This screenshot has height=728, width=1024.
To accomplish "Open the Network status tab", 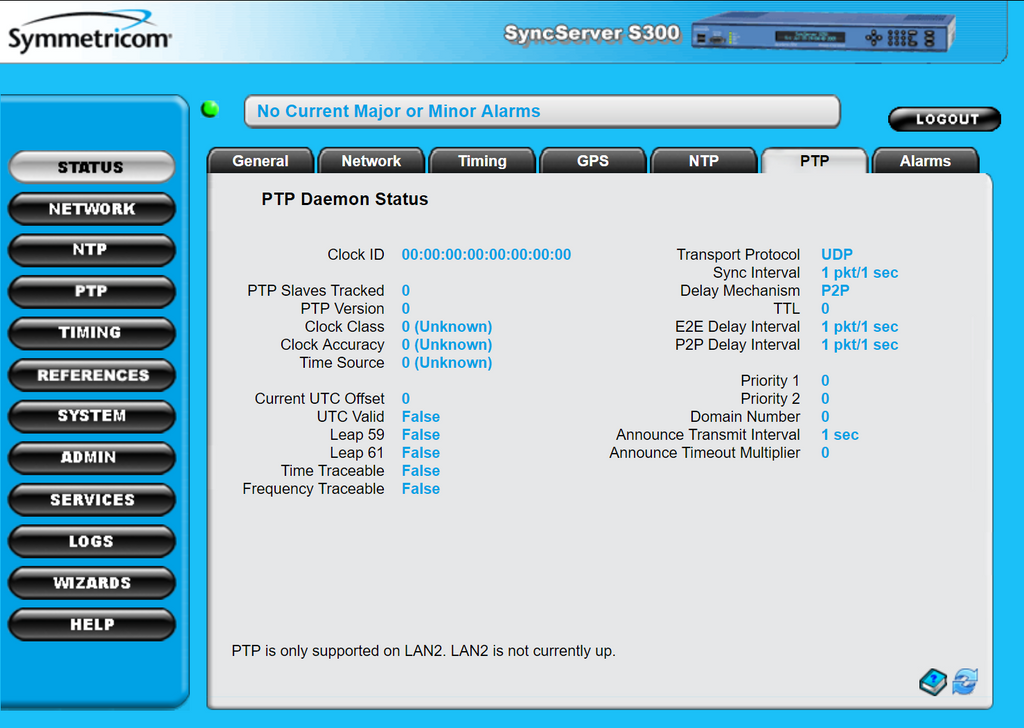I will point(371,161).
